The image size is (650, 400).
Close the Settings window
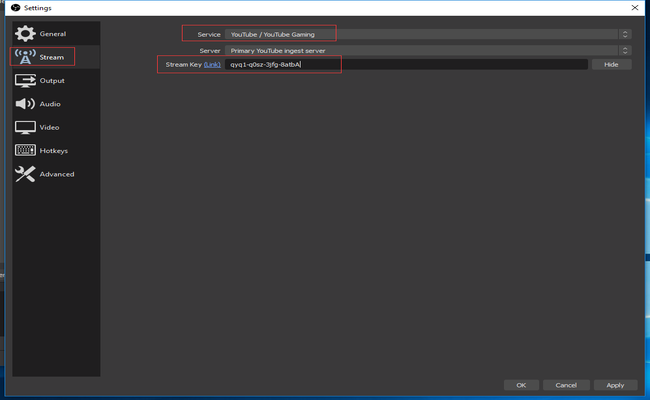coord(635,7)
